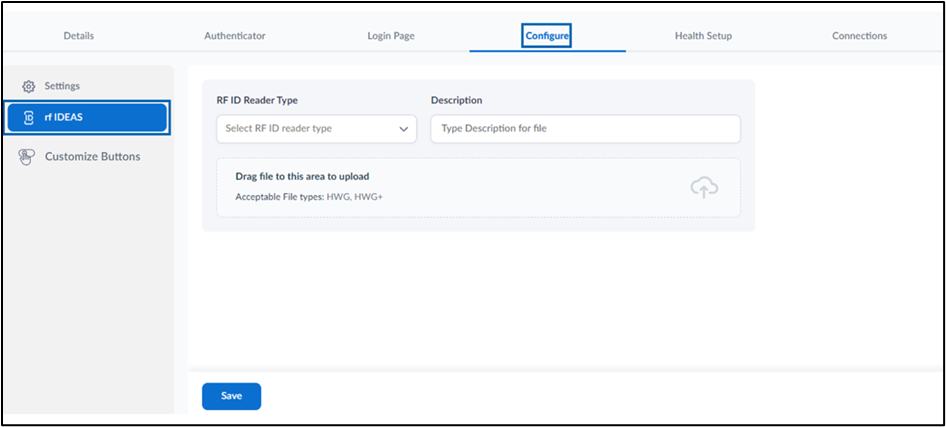
Task: Go to the Login Page tab
Action: [x=391, y=36]
